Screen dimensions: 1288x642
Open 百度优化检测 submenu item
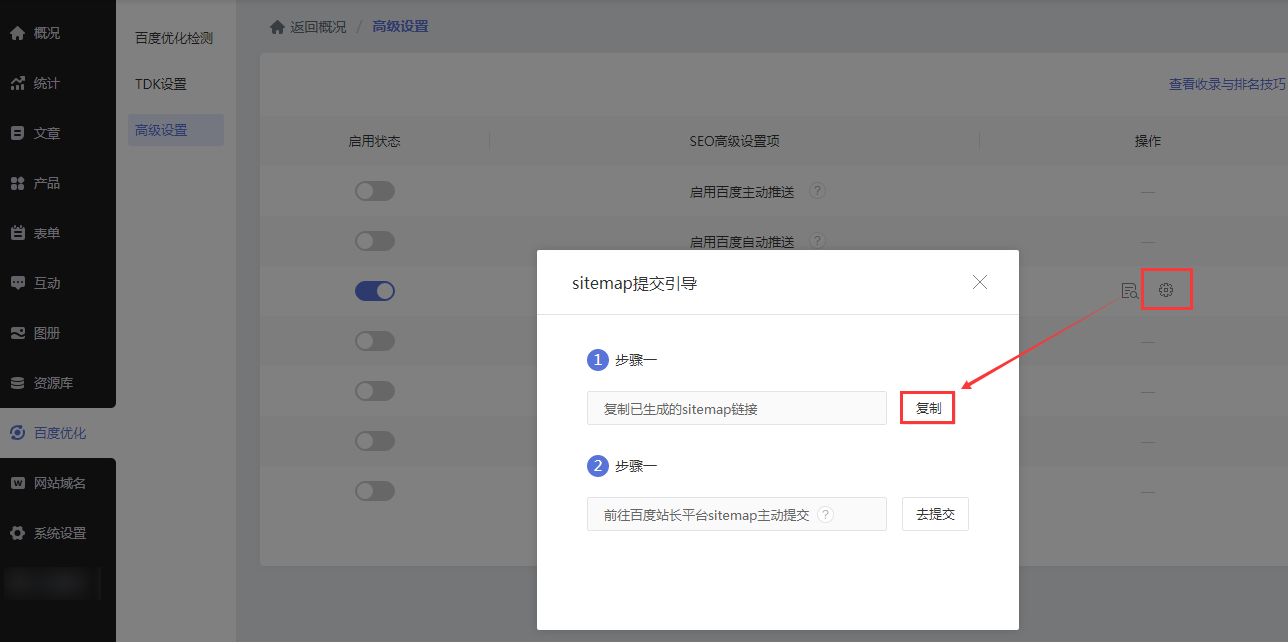[174, 38]
